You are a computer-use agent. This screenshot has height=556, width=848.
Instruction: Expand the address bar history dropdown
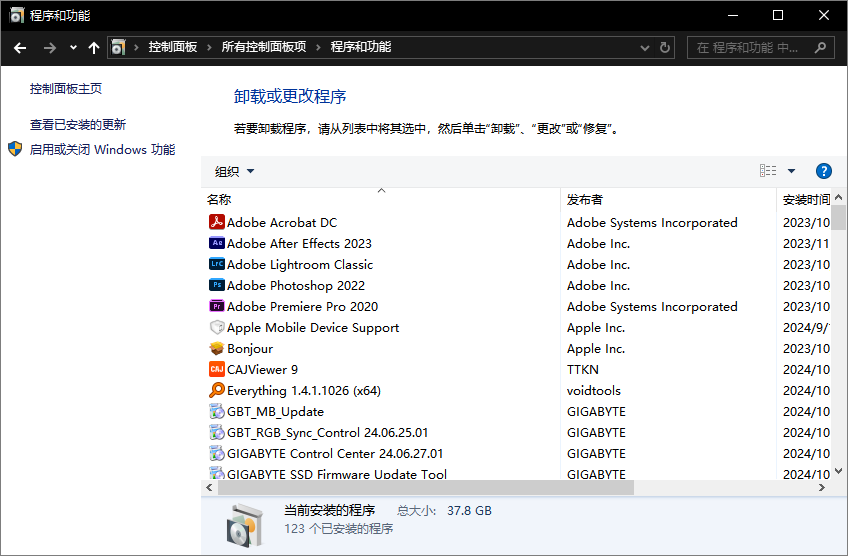[x=645, y=48]
